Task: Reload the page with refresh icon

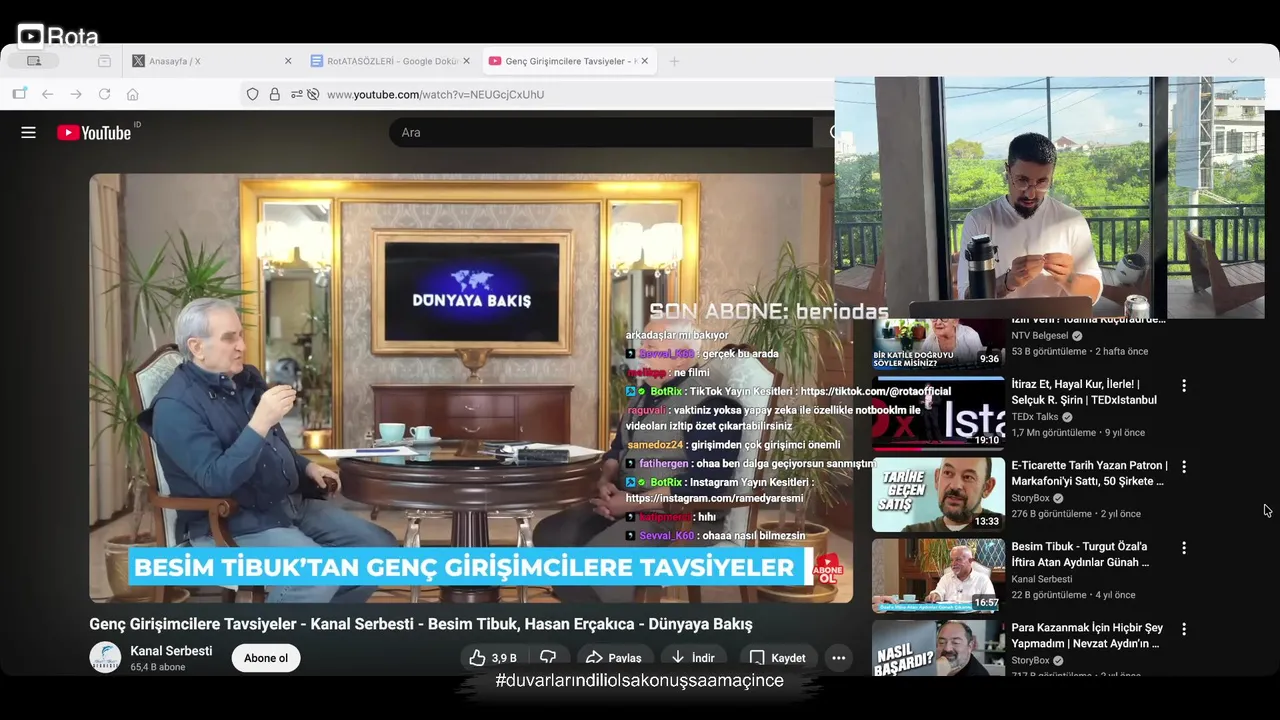Action: (104, 94)
